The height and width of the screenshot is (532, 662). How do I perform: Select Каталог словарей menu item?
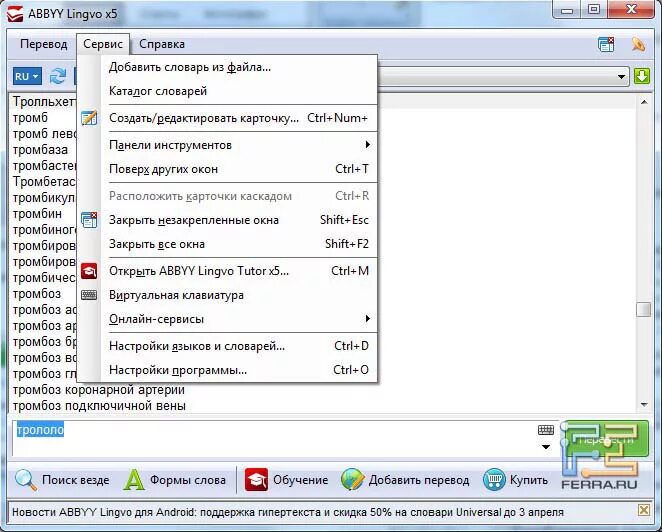(x=239, y=91)
